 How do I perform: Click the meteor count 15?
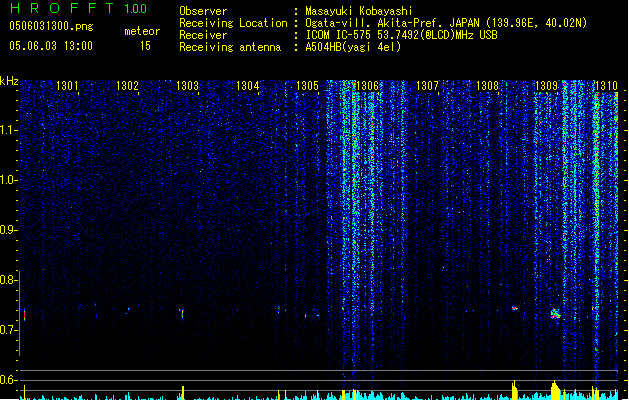[x=145, y=46]
